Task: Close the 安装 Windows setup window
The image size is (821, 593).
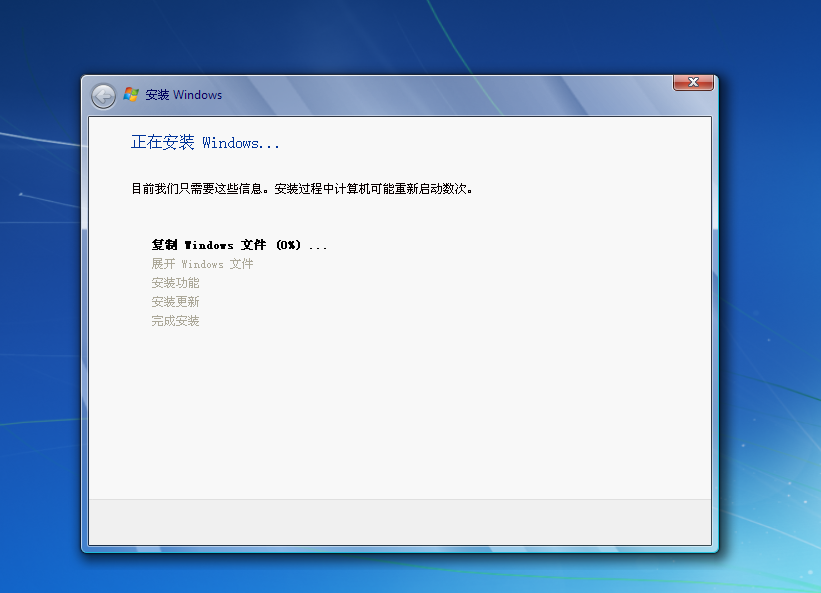Action: tap(693, 82)
